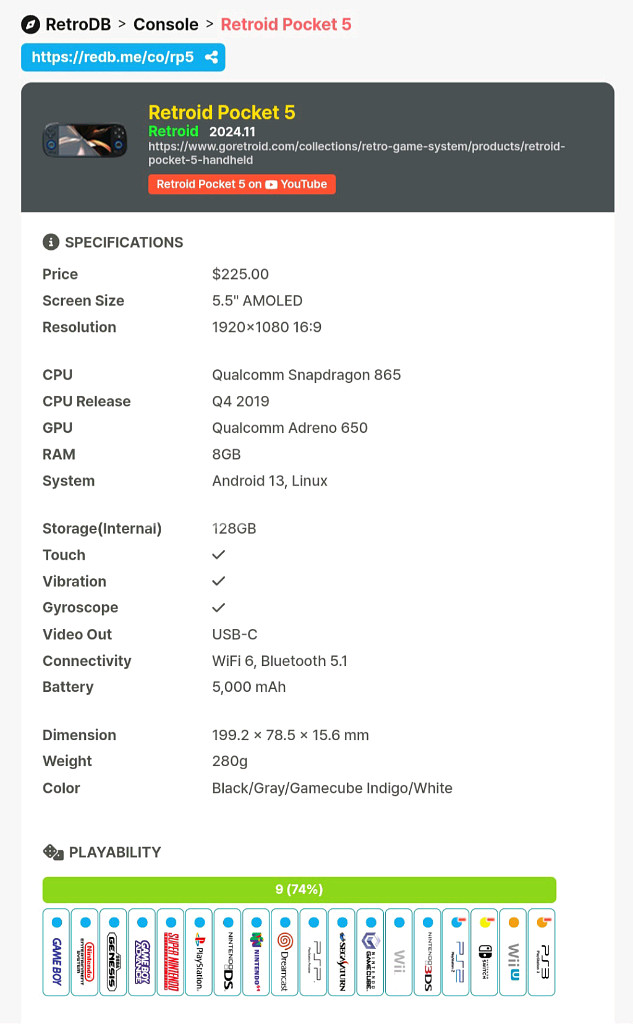633x1024 pixels.
Task: Open the PS3 playability tile
Action: (x=542, y=951)
